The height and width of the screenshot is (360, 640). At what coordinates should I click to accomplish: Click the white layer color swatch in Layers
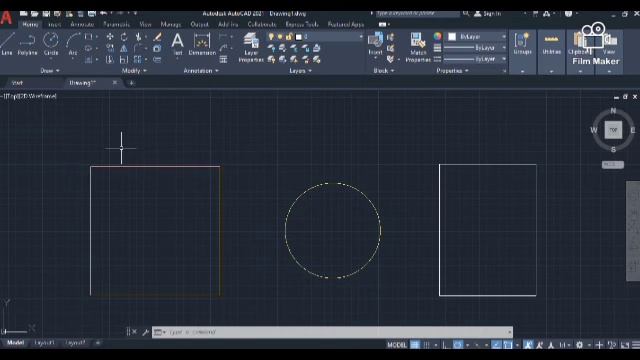pos(299,37)
